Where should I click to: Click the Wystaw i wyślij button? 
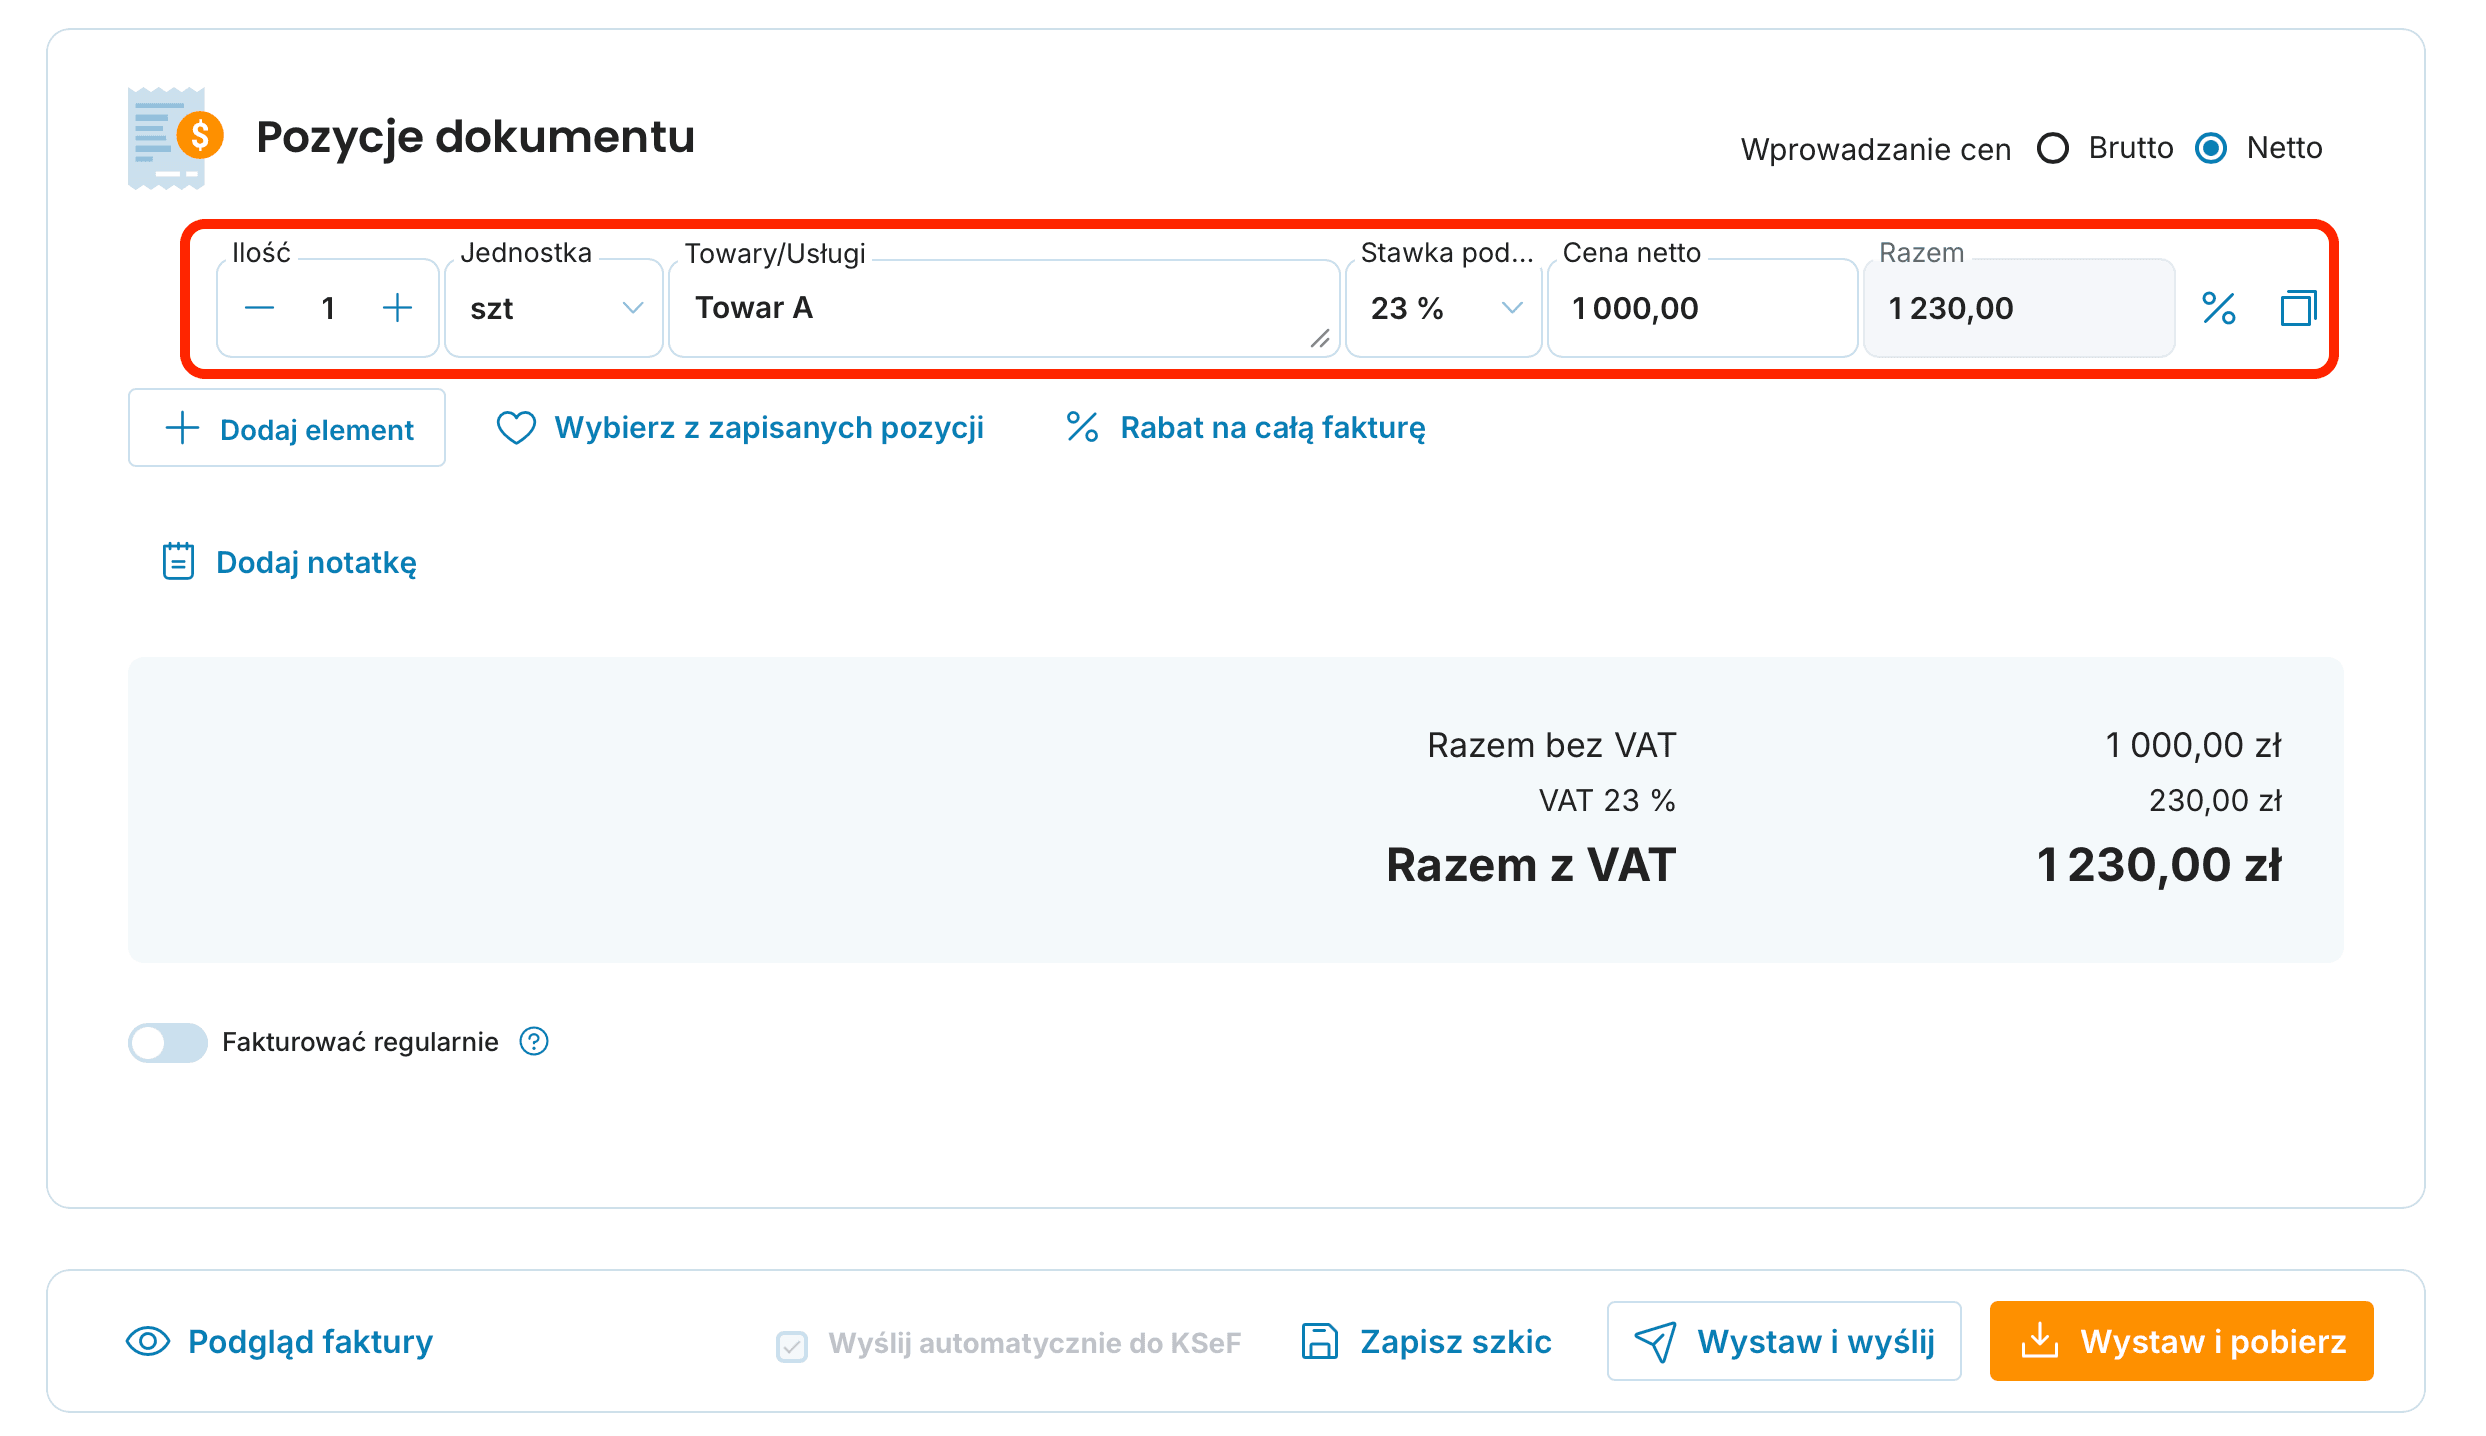[1784, 1341]
